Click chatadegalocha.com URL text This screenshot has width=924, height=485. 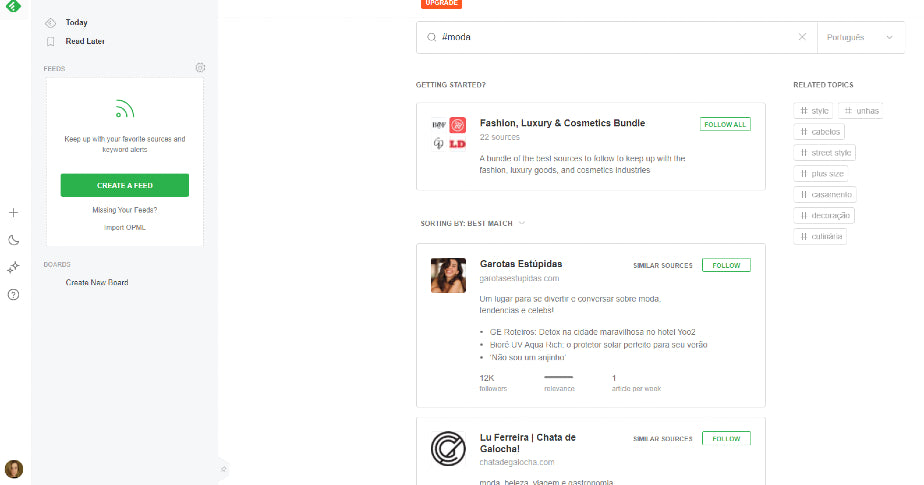tap(517, 462)
